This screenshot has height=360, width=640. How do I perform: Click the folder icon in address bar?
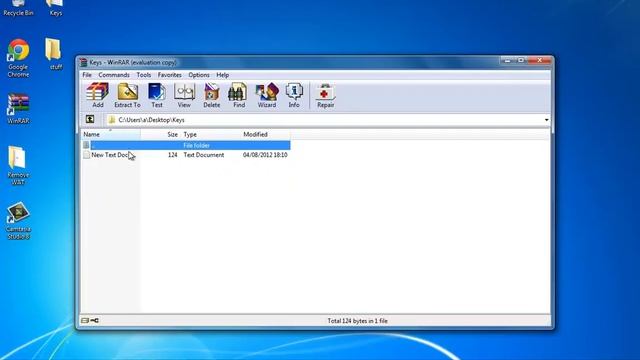[x=111, y=120]
